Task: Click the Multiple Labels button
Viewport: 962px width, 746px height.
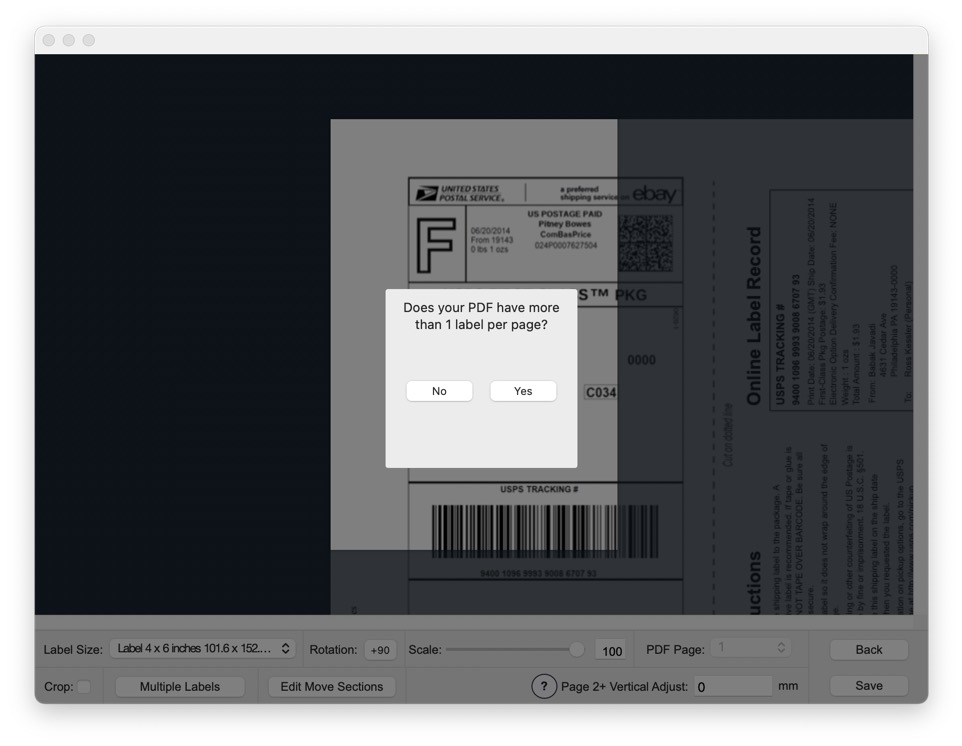Action: 180,686
